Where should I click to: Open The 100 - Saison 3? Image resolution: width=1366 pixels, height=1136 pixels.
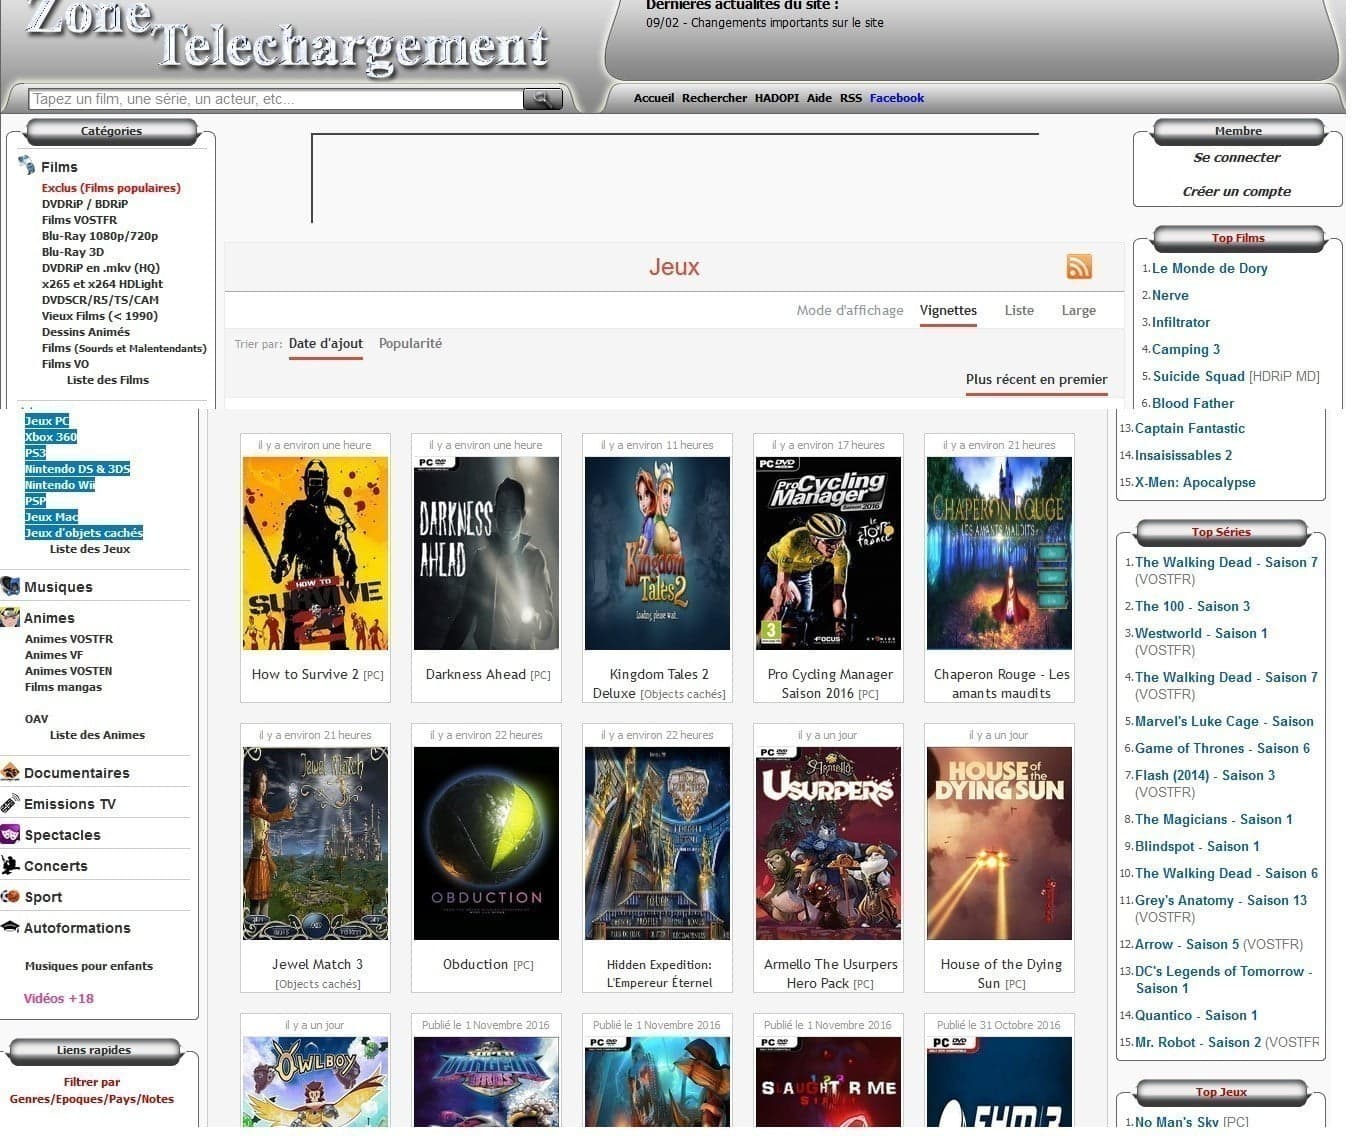point(1192,606)
